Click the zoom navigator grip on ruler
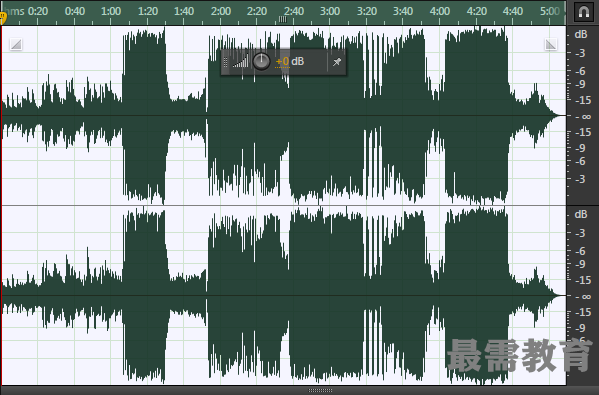This screenshot has width=599, height=395. 282,19
